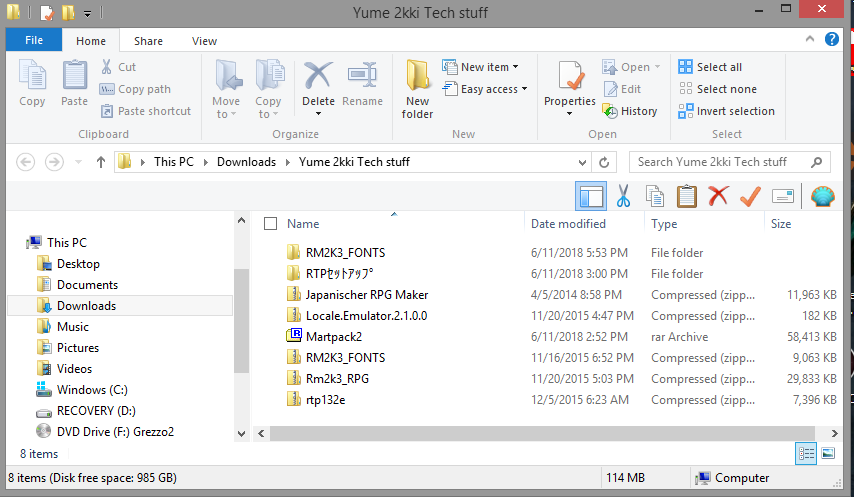The width and height of the screenshot is (854, 497).
Task: Click the scissors Cut icon in Classic toolbar
Action: [x=623, y=195]
